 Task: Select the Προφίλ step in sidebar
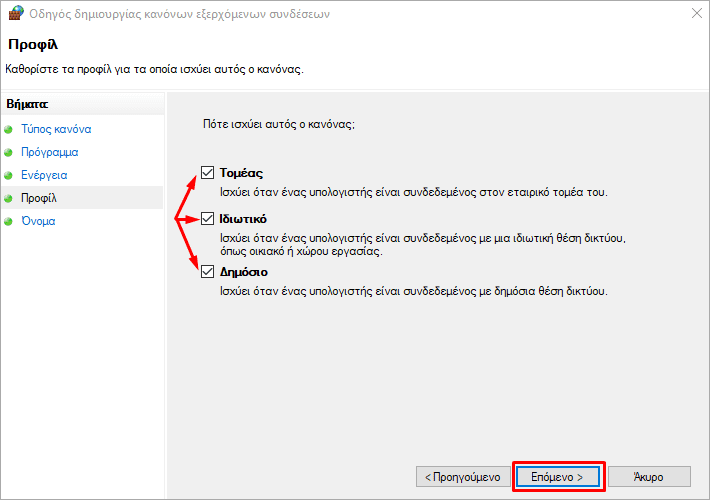tap(39, 198)
